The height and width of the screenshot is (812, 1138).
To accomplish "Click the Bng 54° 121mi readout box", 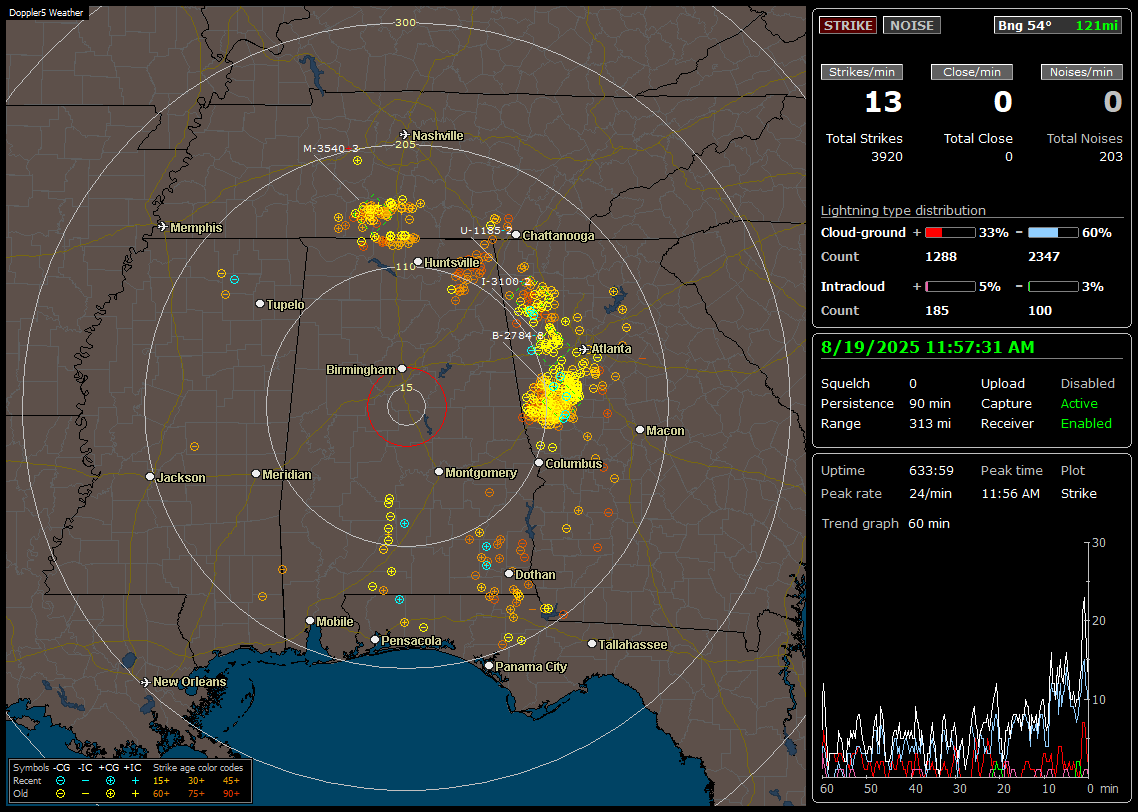I will 1058,25.
